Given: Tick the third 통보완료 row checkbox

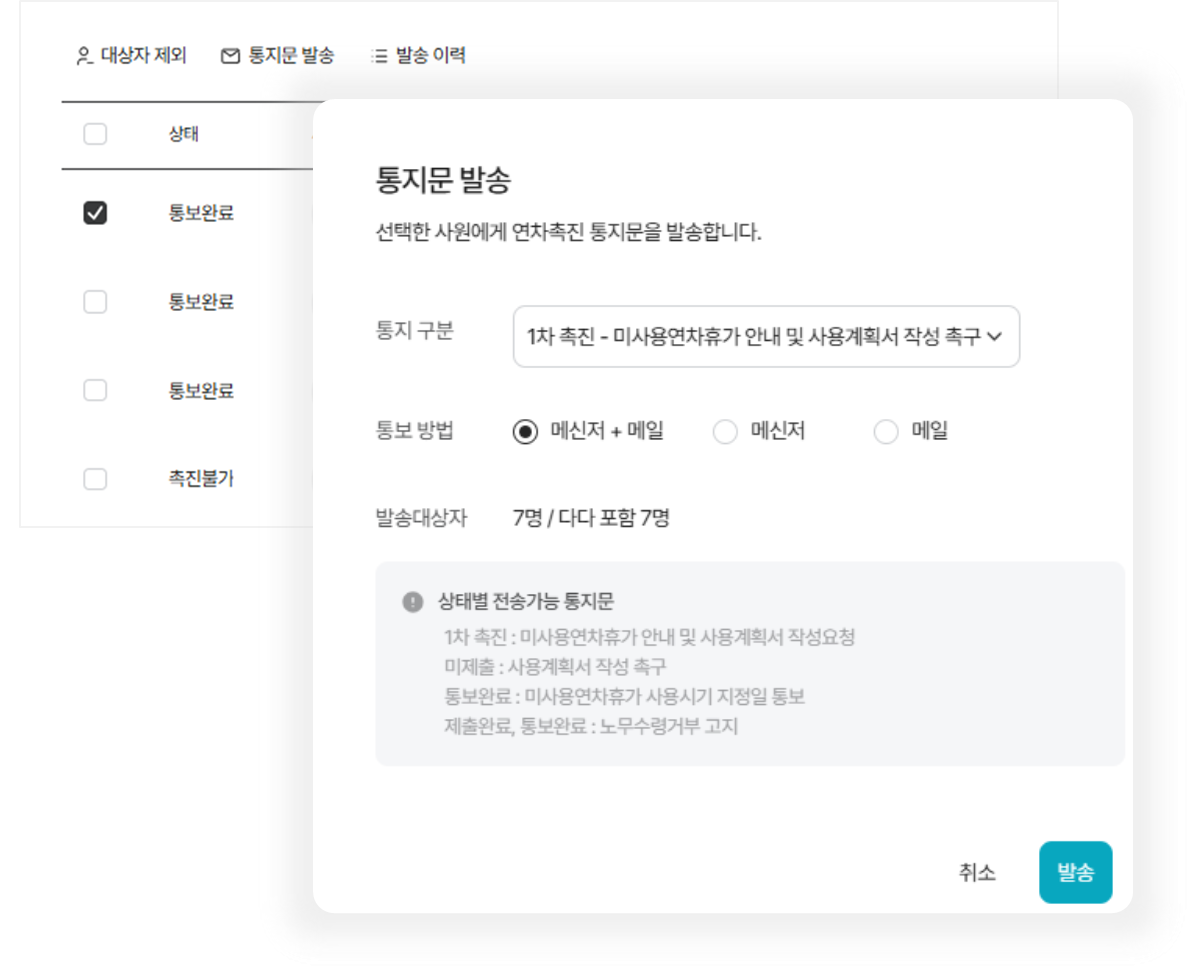Looking at the screenshot, I should pyautogui.click(x=95, y=390).
